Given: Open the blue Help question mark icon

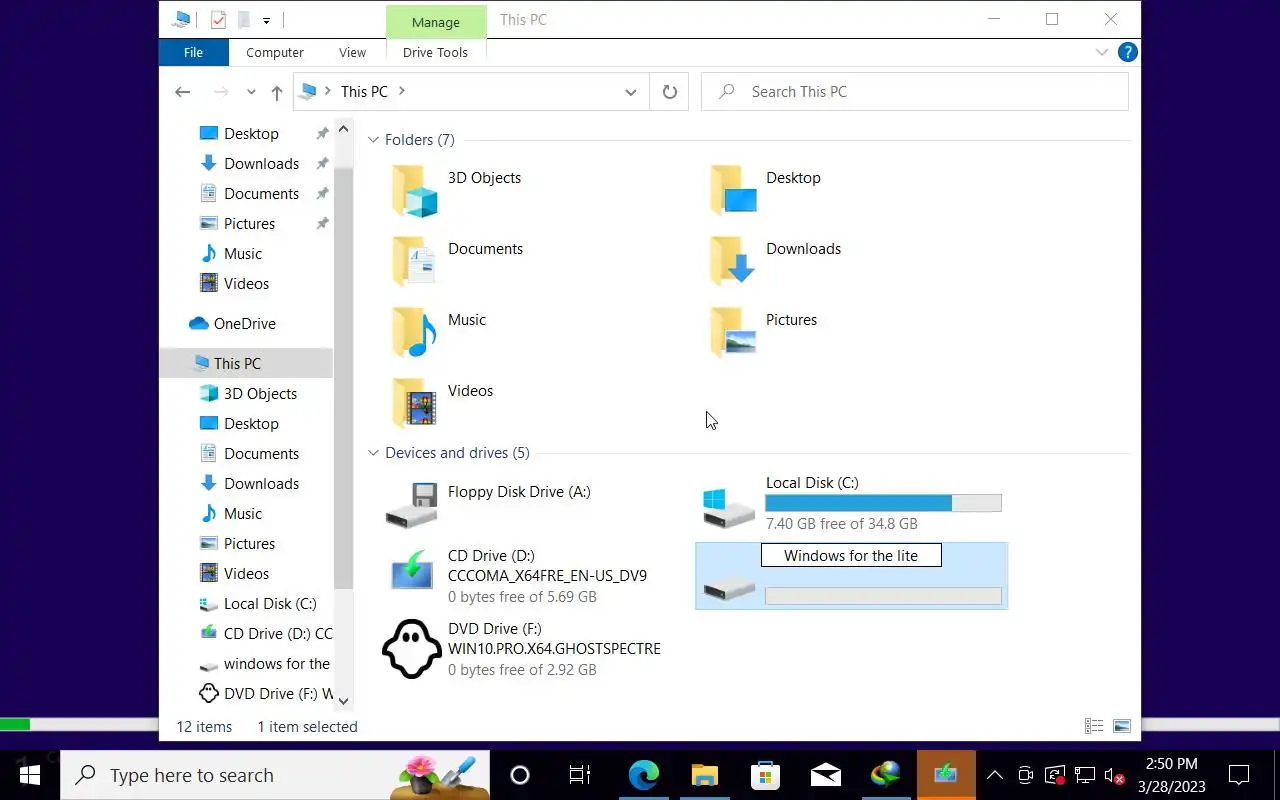Looking at the screenshot, I should coord(1127,52).
